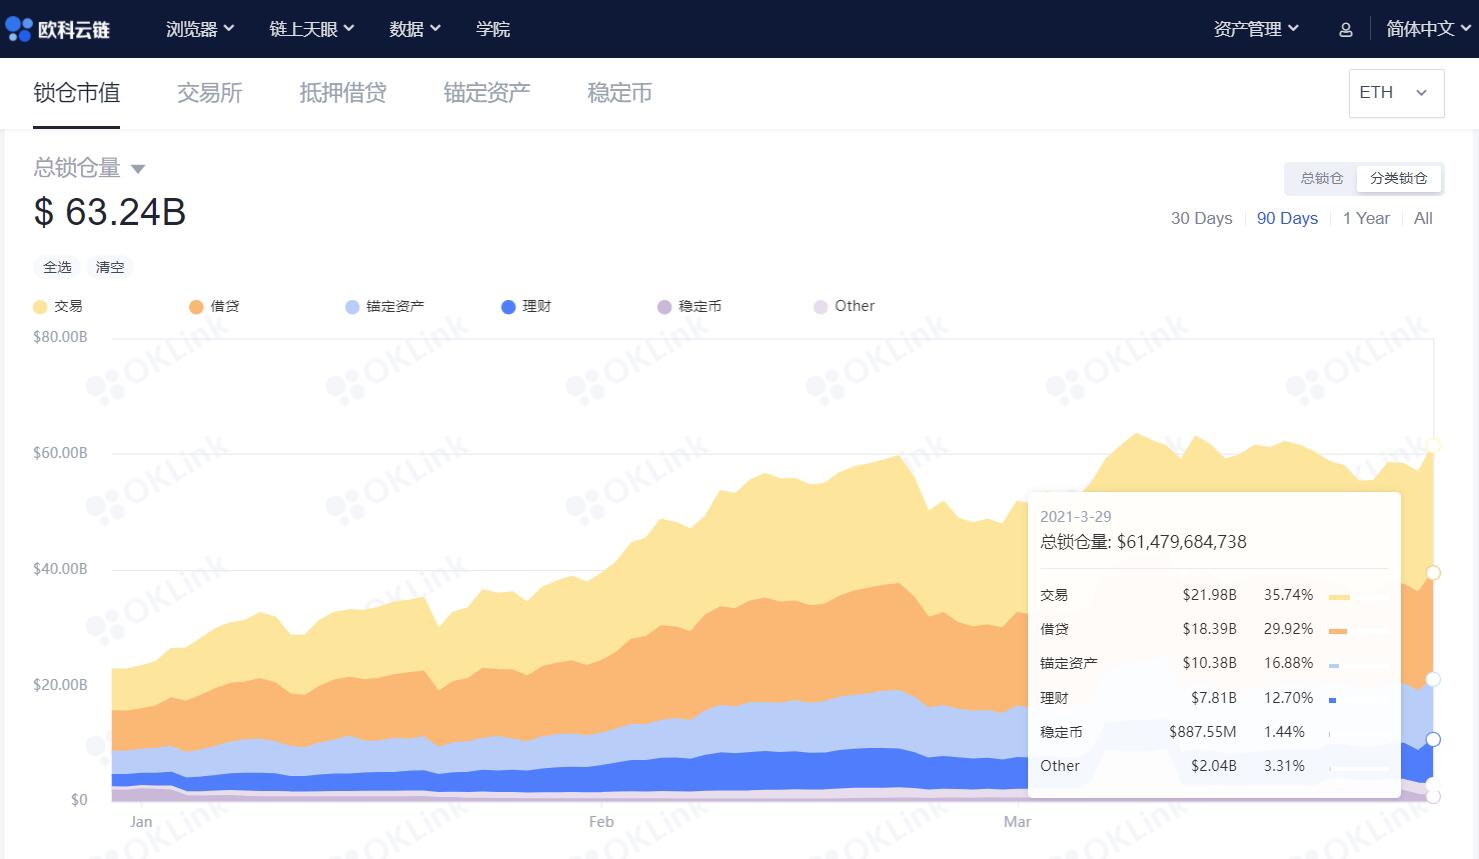
Task: Switch to the 交易所 tab
Action: (209, 92)
